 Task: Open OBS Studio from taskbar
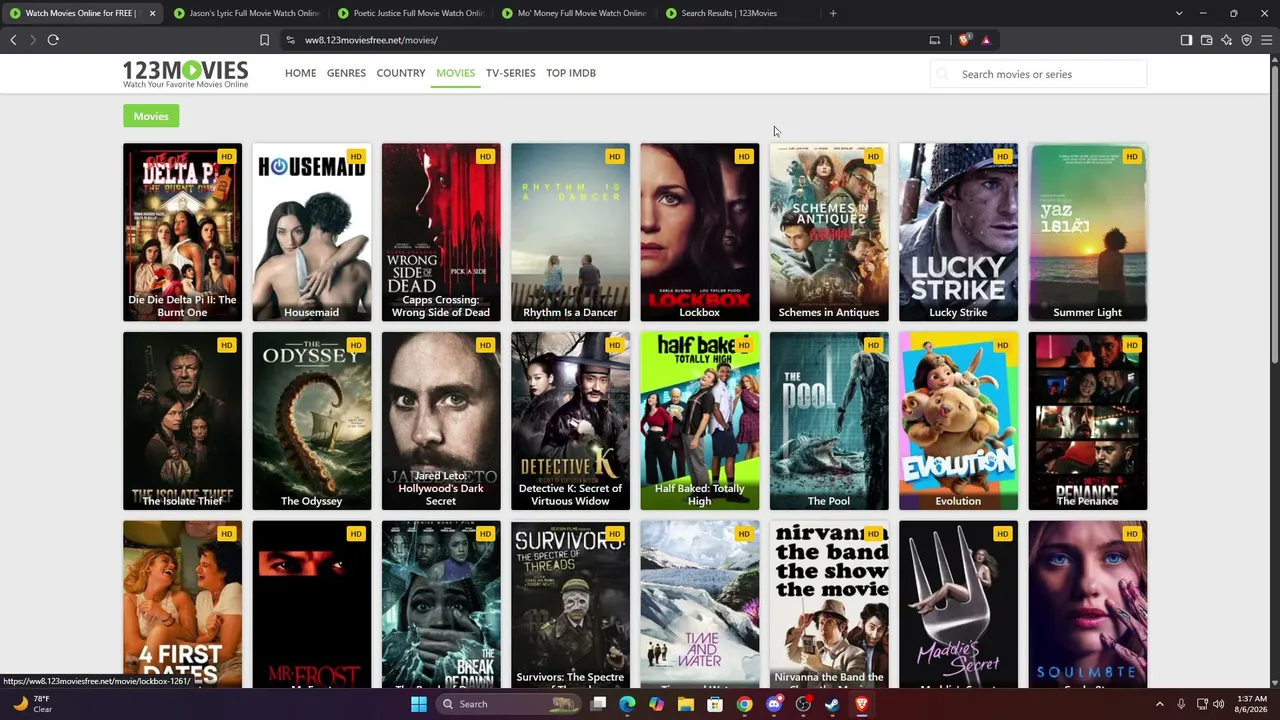tap(803, 704)
